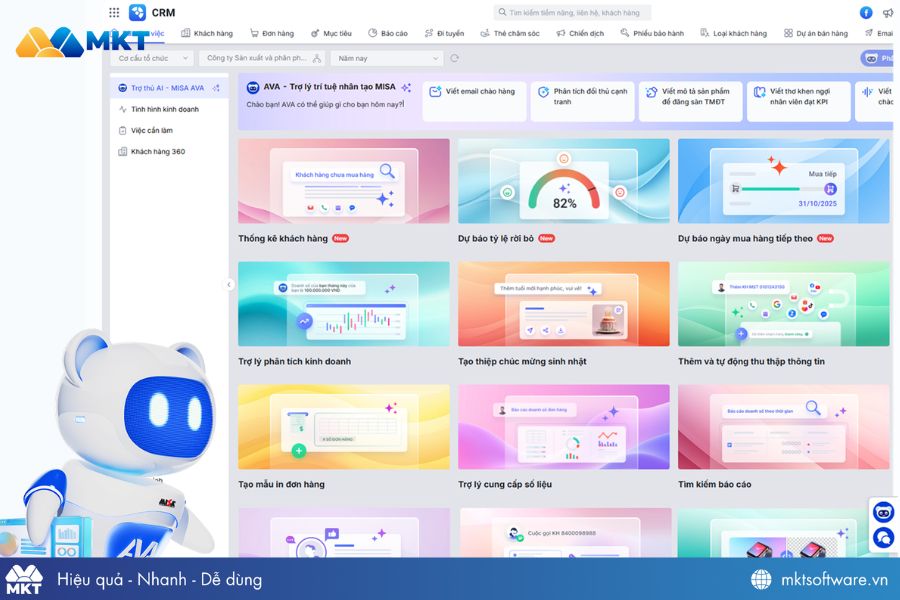
Task: Click the Dự báo tỷ lệ rời bỏ title text
Action: [x=496, y=238]
